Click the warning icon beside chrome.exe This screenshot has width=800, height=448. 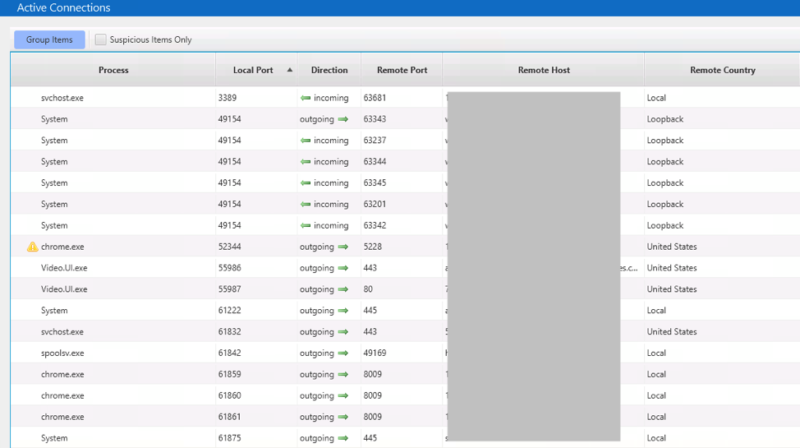tap(32, 247)
